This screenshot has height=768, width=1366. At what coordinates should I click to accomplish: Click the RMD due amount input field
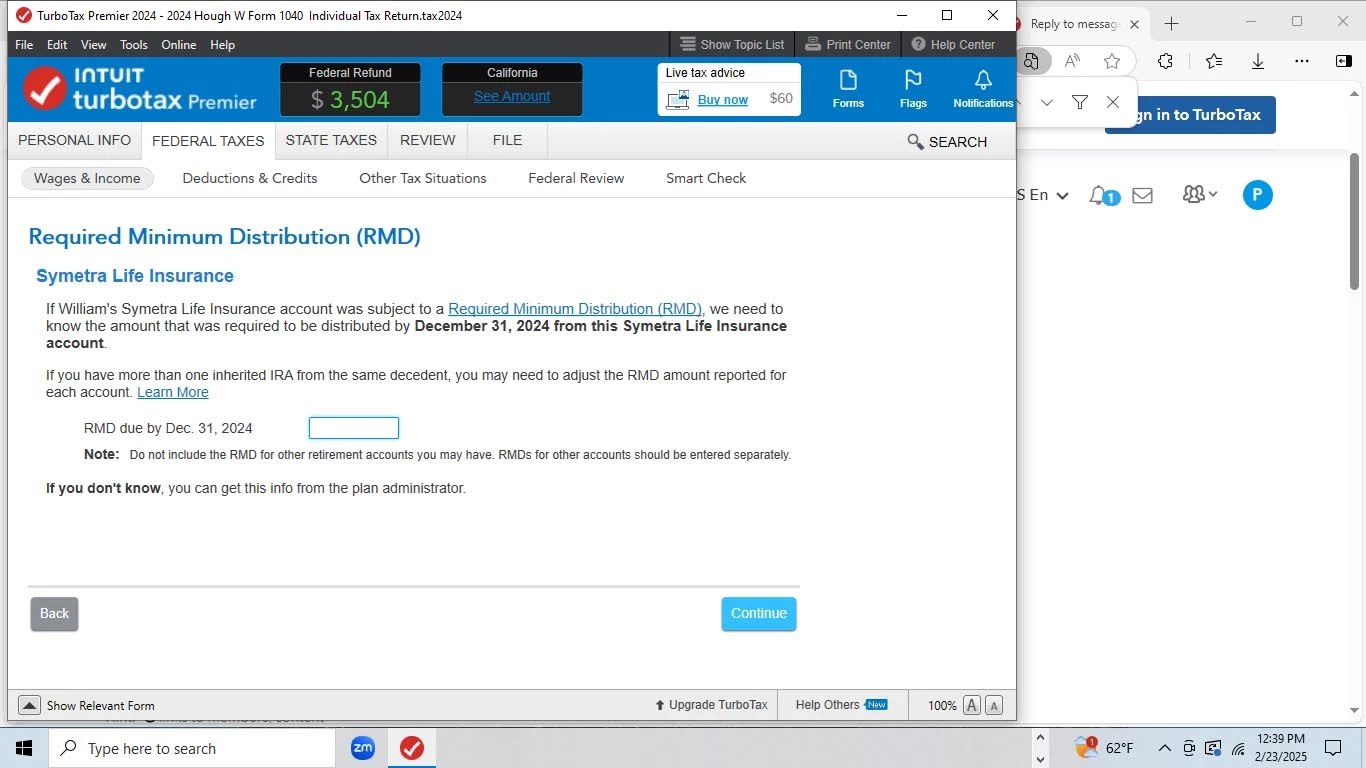tap(354, 428)
